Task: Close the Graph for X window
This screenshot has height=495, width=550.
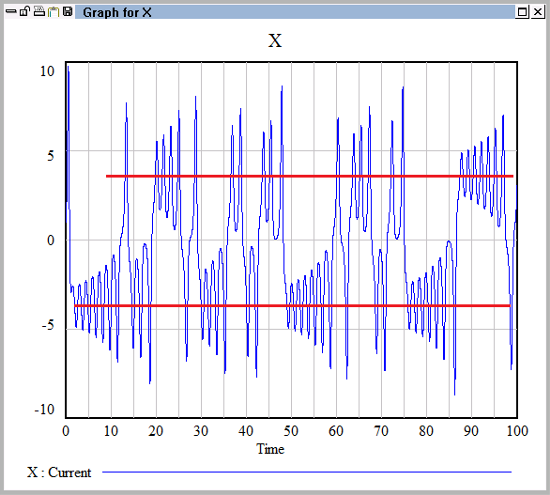Action: [x=538, y=12]
